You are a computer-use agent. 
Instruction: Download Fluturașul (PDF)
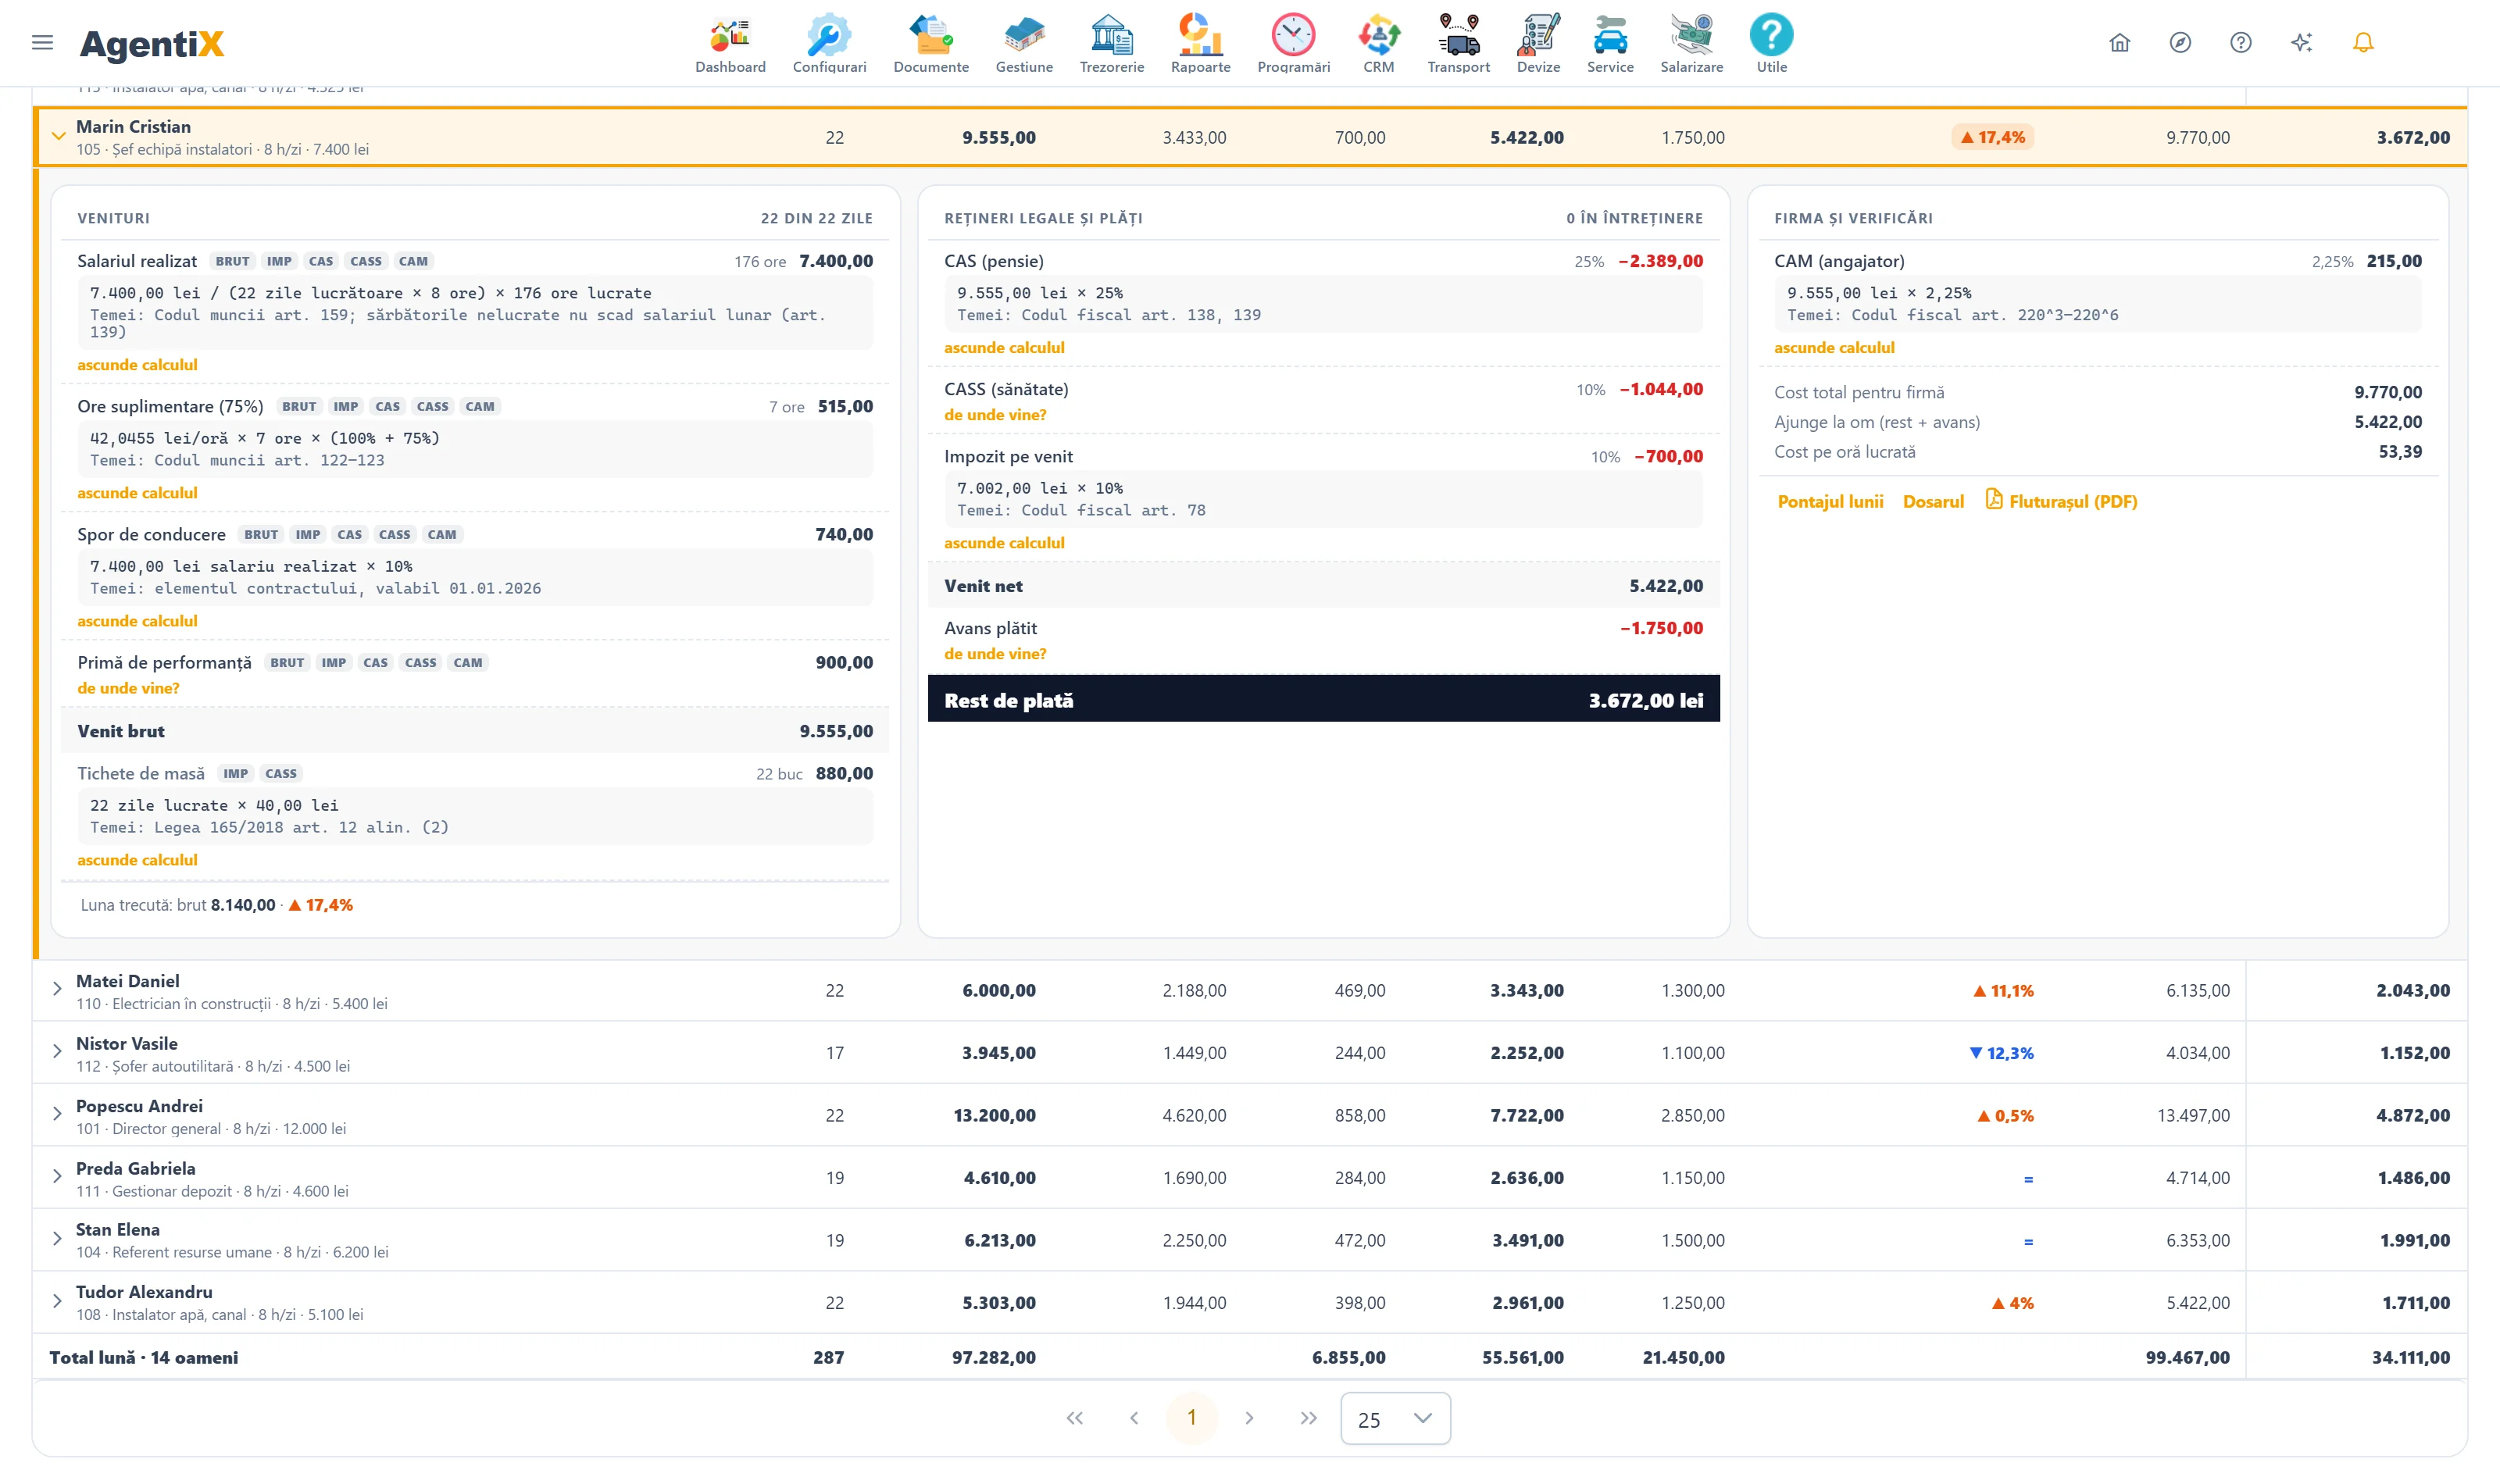pos(2061,501)
